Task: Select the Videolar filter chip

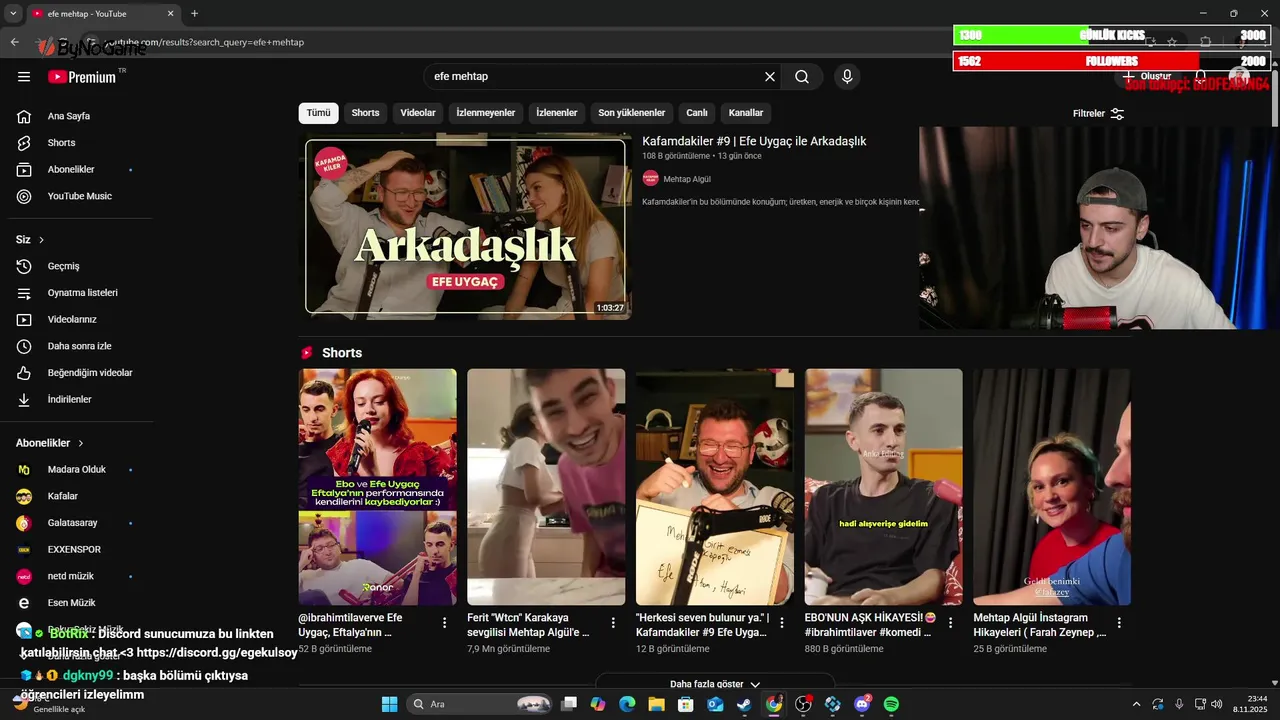Action: coord(418,113)
